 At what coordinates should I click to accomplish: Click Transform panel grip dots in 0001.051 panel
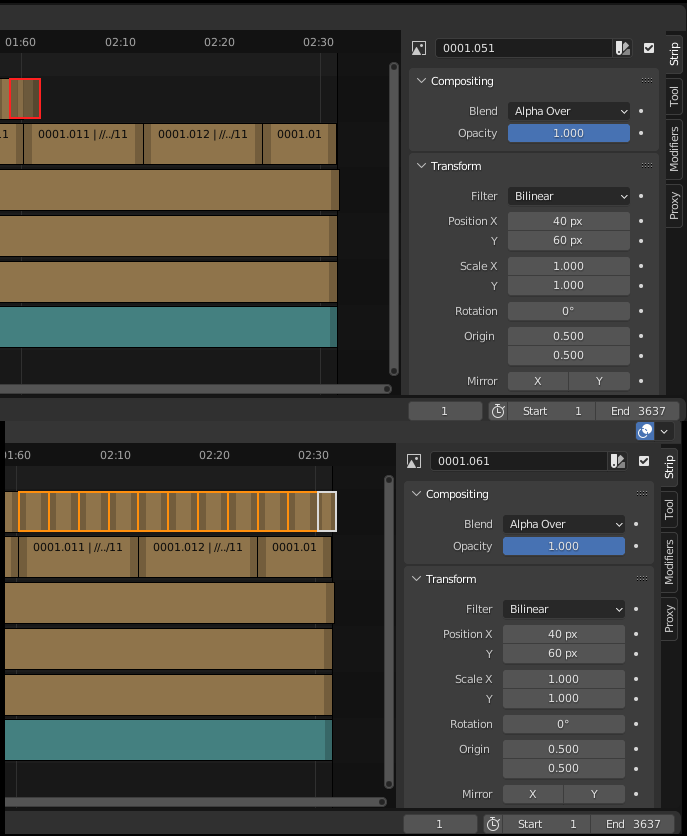coord(647,166)
